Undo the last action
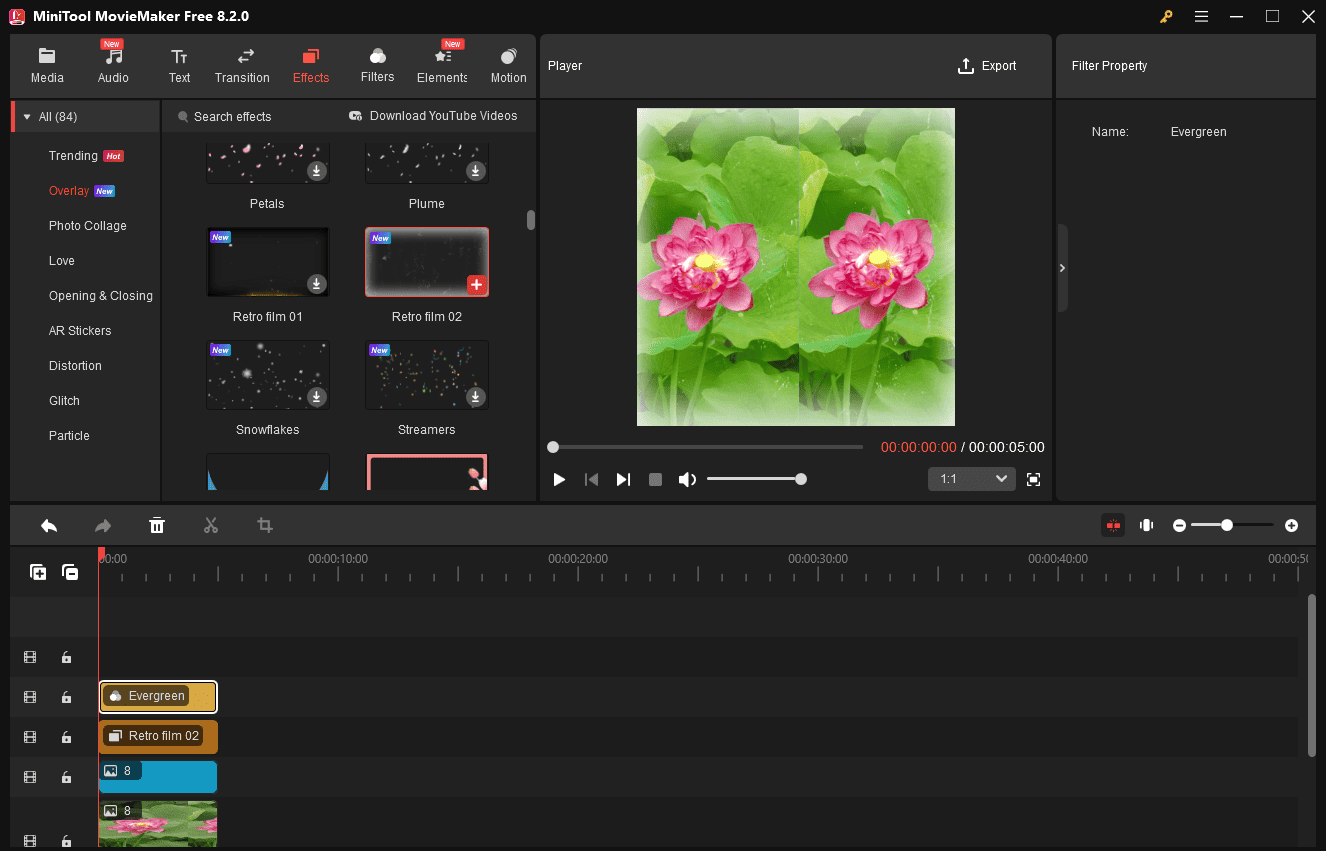The image size is (1326, 851). click(49, 525)
